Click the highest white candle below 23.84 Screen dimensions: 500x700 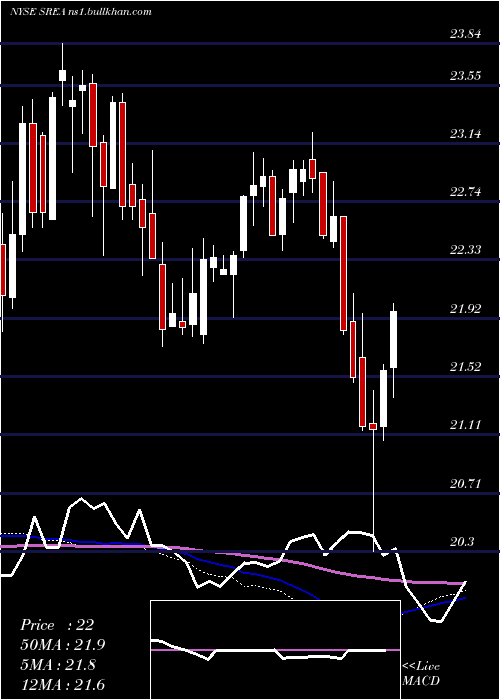62,75
